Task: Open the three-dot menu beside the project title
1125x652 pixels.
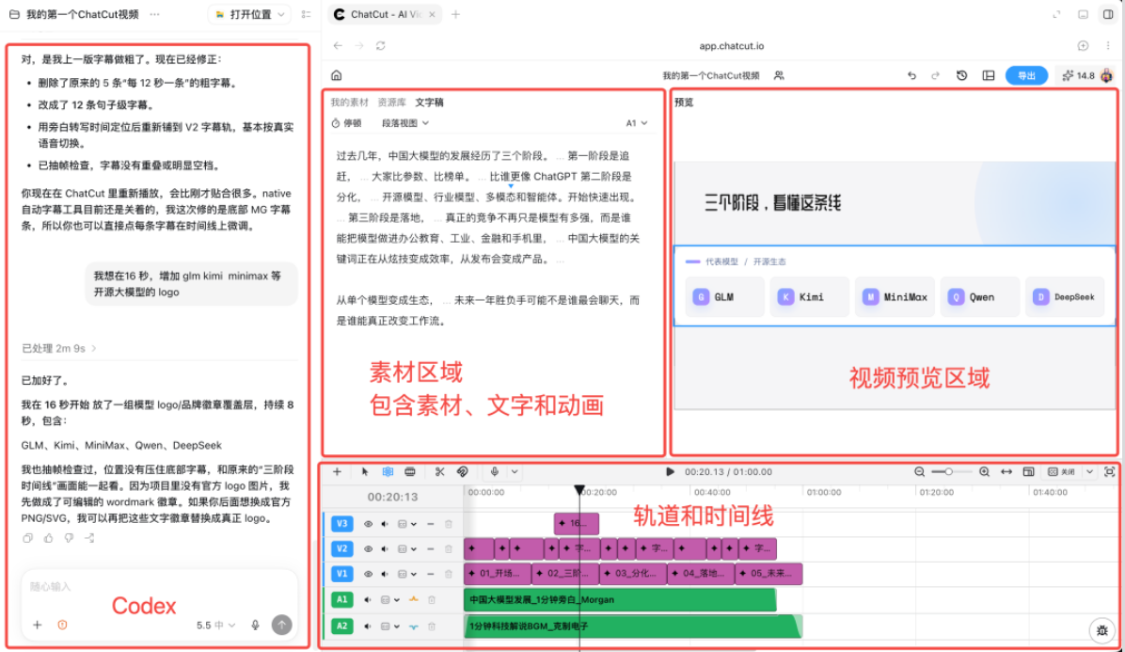Action: point(154,14)
